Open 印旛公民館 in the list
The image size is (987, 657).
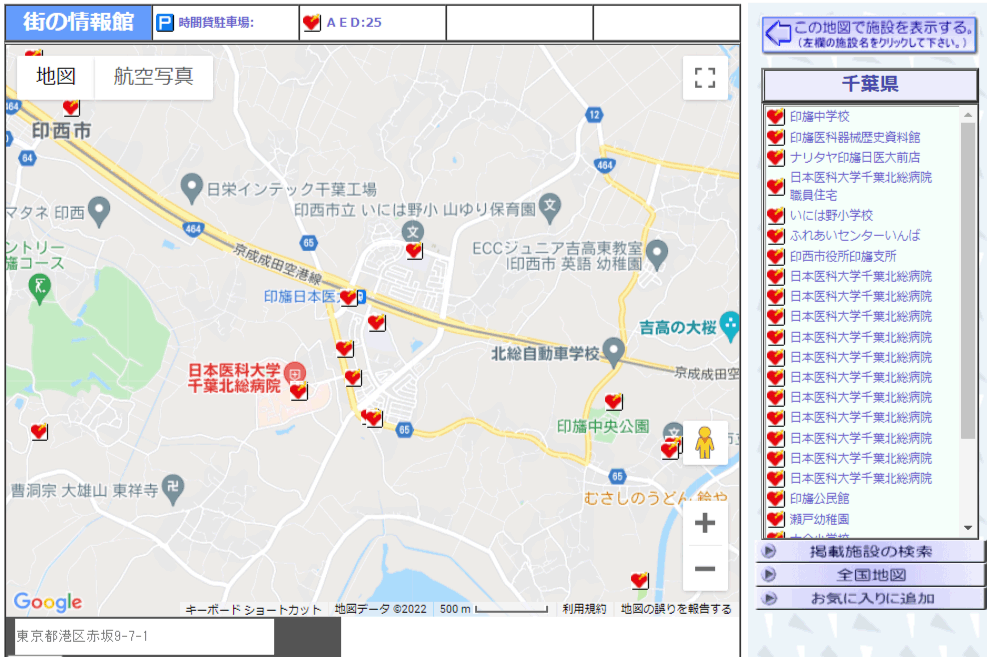(820, 498)
